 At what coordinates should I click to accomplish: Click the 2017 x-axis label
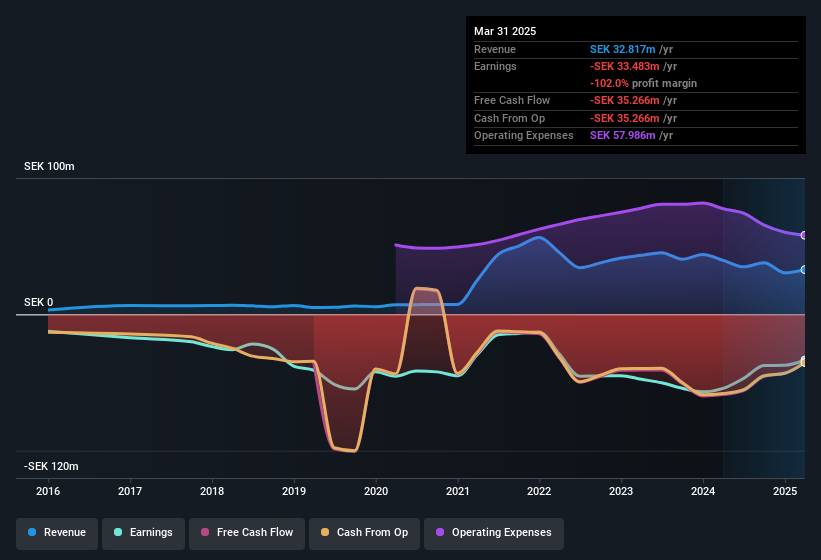tap(130, 491)
